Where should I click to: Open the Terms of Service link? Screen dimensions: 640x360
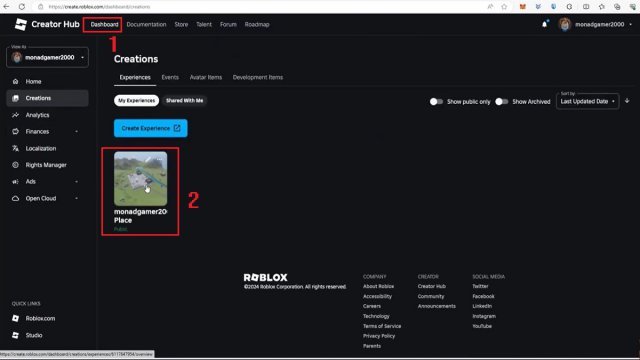click(382, 326)
